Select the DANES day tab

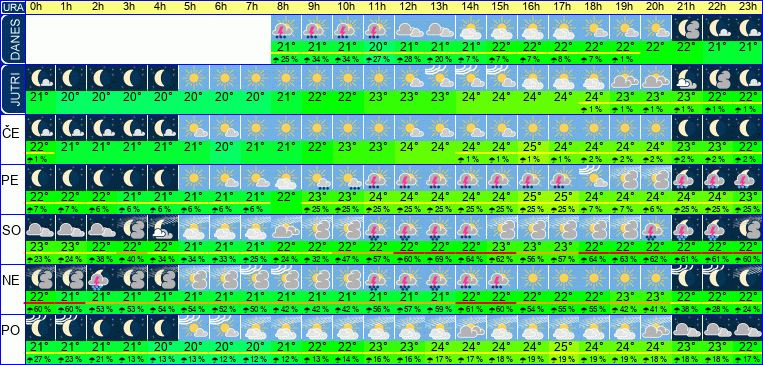[x=12, y=39]
